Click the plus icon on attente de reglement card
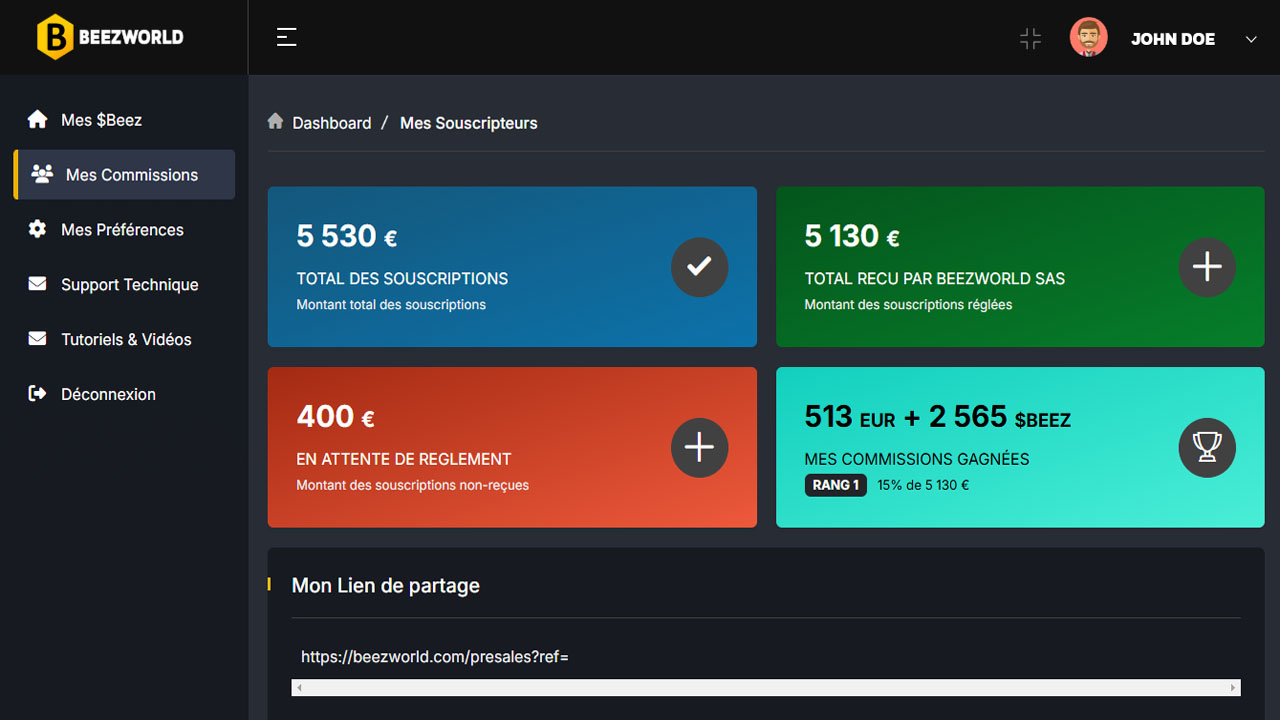 point(699,448)
